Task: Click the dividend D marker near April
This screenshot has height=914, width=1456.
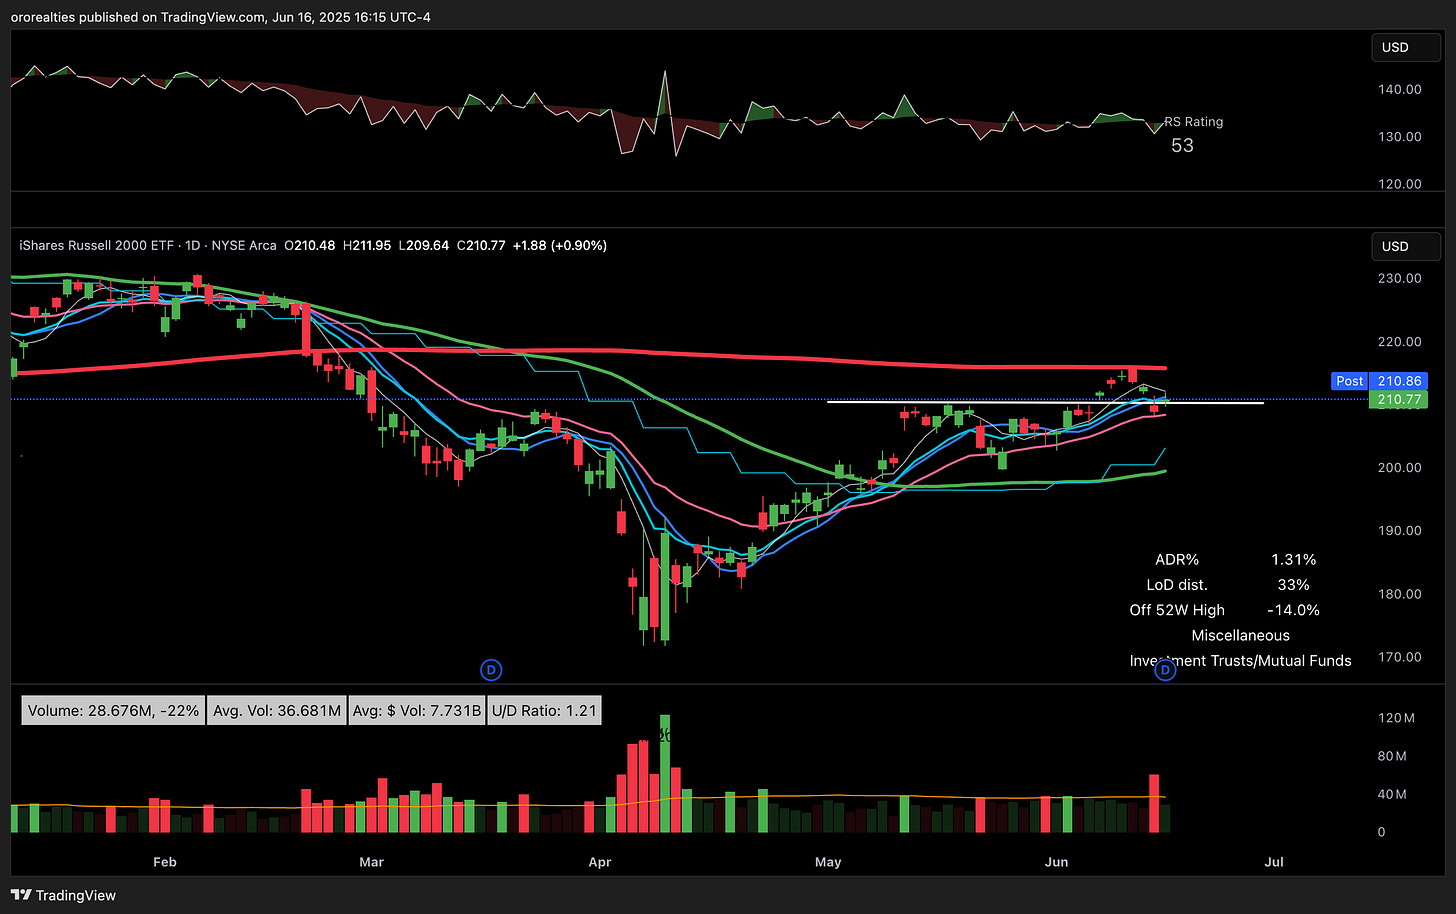Action: pyautogui.click(x=491, y=670)
